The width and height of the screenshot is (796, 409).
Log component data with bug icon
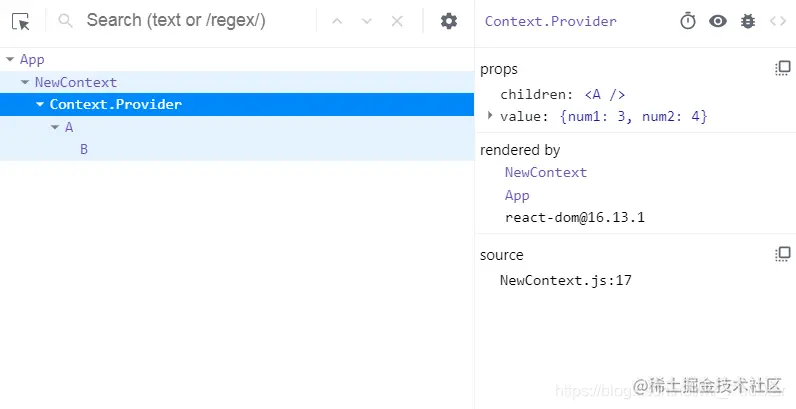748,21
